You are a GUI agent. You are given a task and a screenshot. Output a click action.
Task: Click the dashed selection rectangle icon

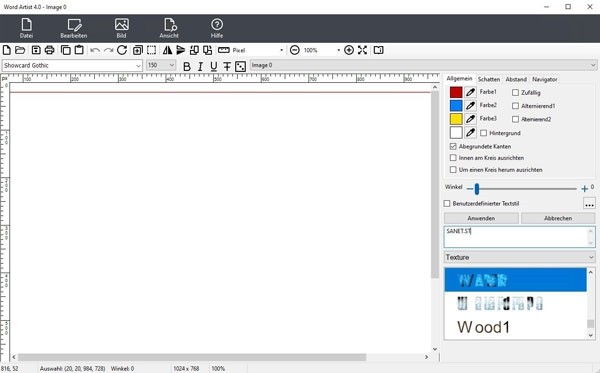click(x=152, y=50)
